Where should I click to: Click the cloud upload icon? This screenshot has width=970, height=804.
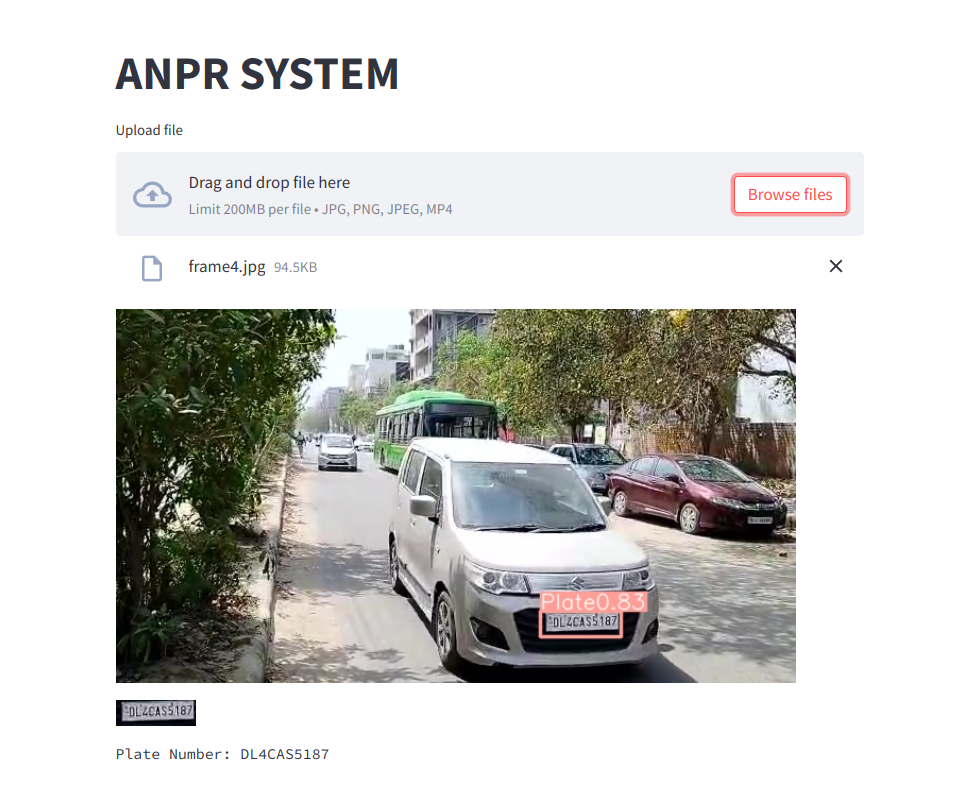(x=152, y=195)
